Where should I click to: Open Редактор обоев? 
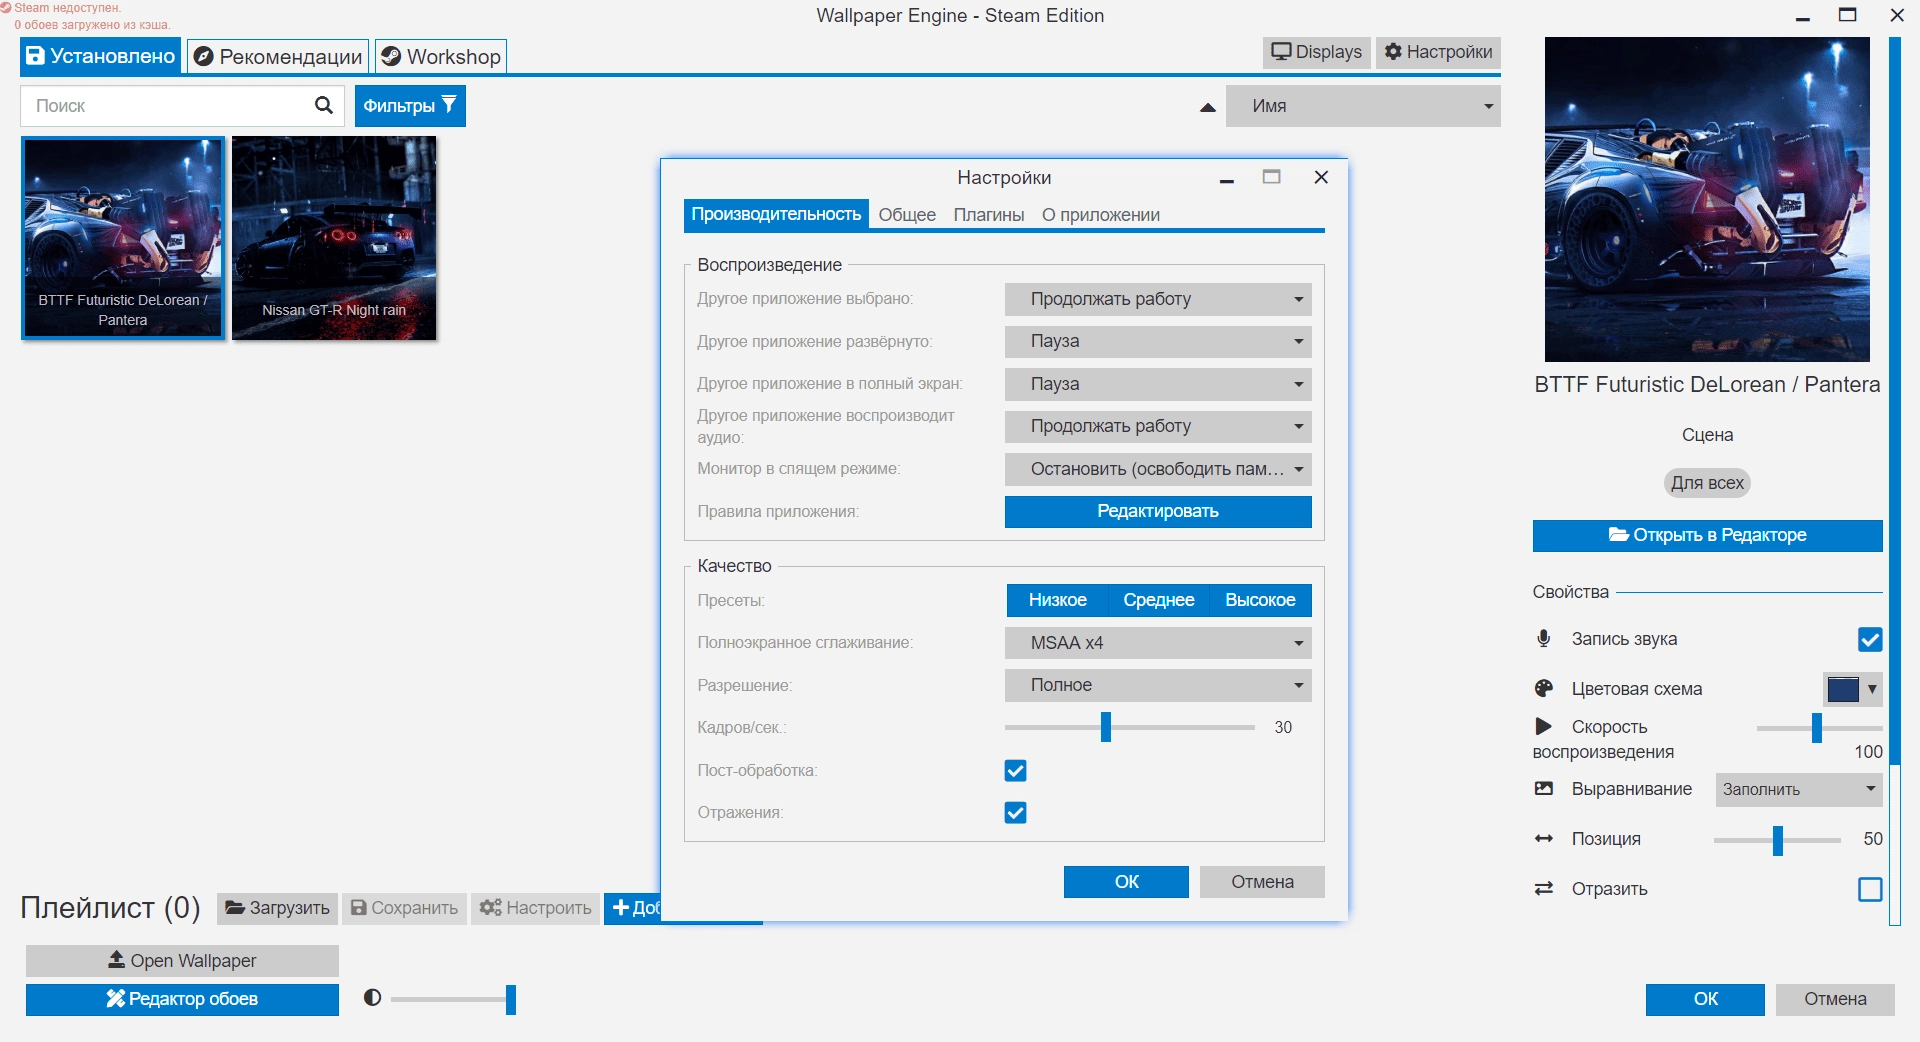(x=182, y=999)
